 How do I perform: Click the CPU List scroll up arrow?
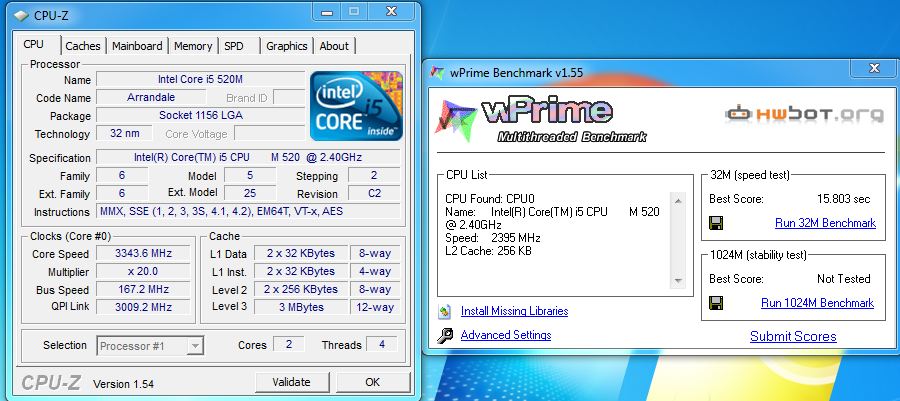coord(678,201)
